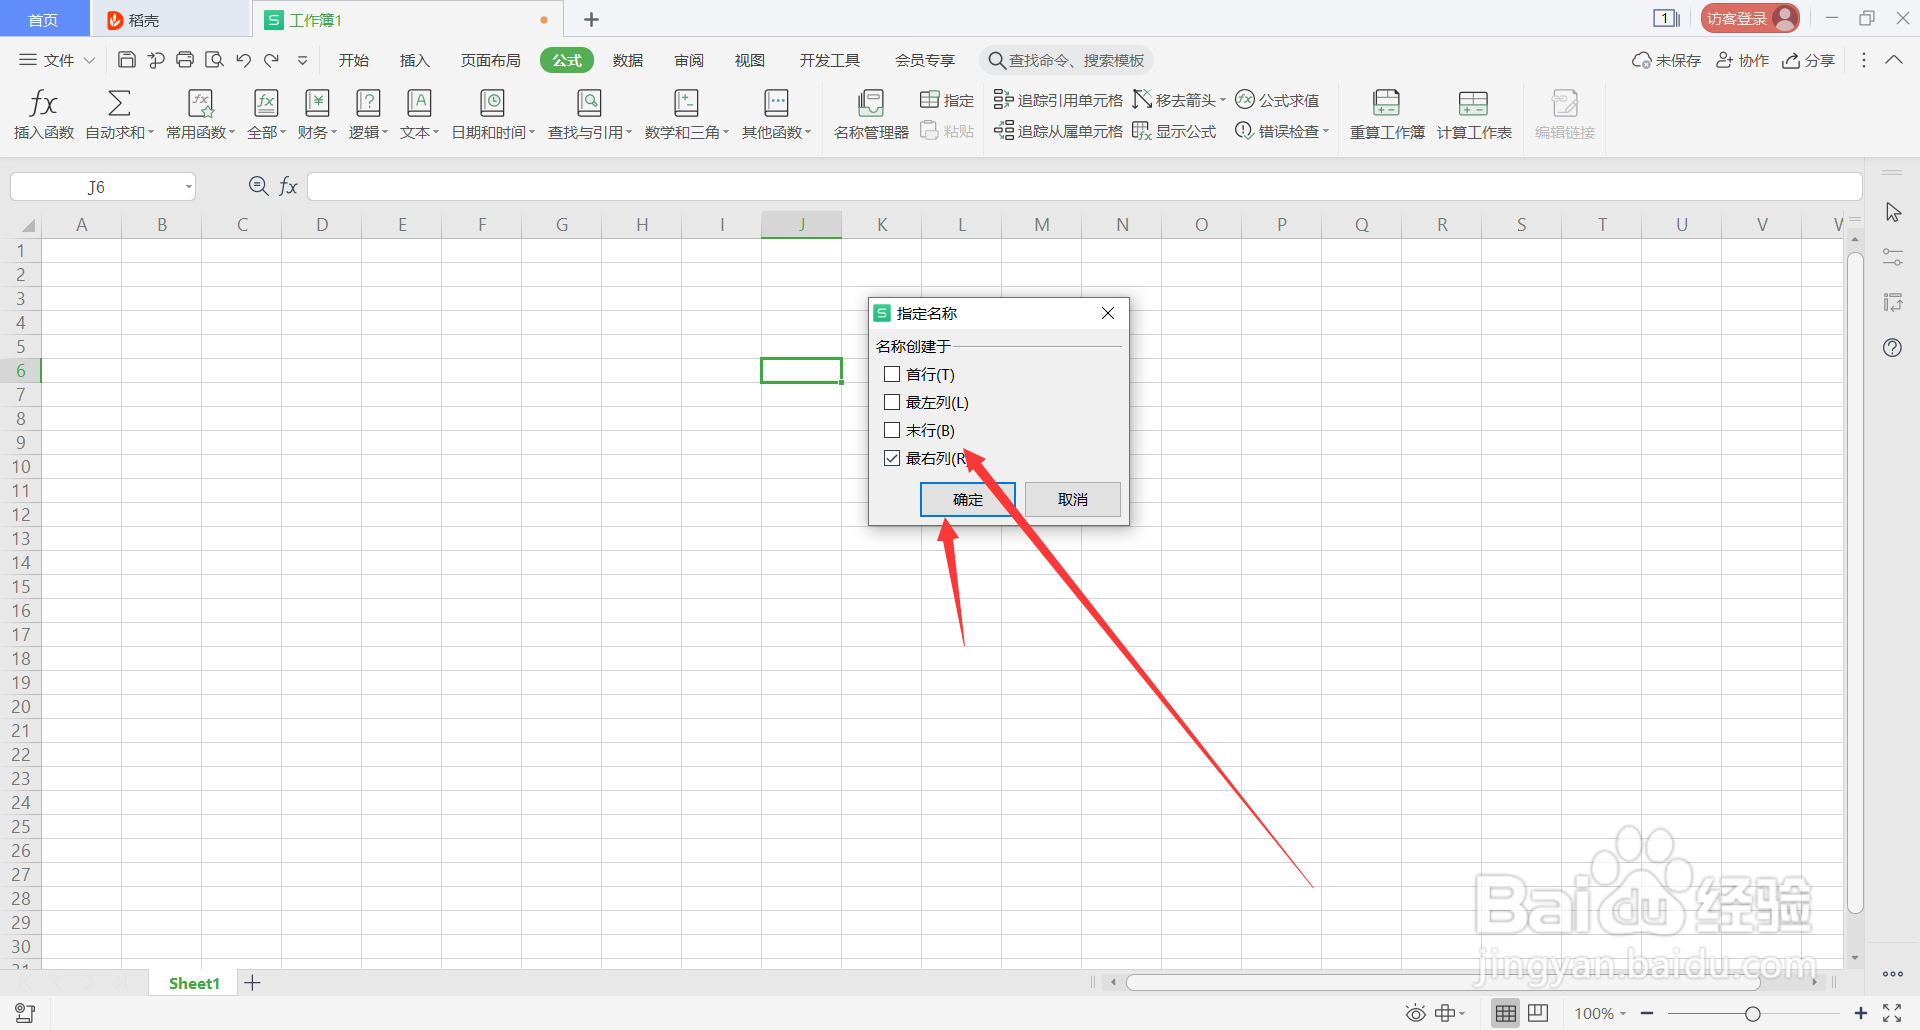The height and width of the screenshot is (1030, 1920).
Task: Switch to page layout view icon
Action: tap(1538, 1014)
